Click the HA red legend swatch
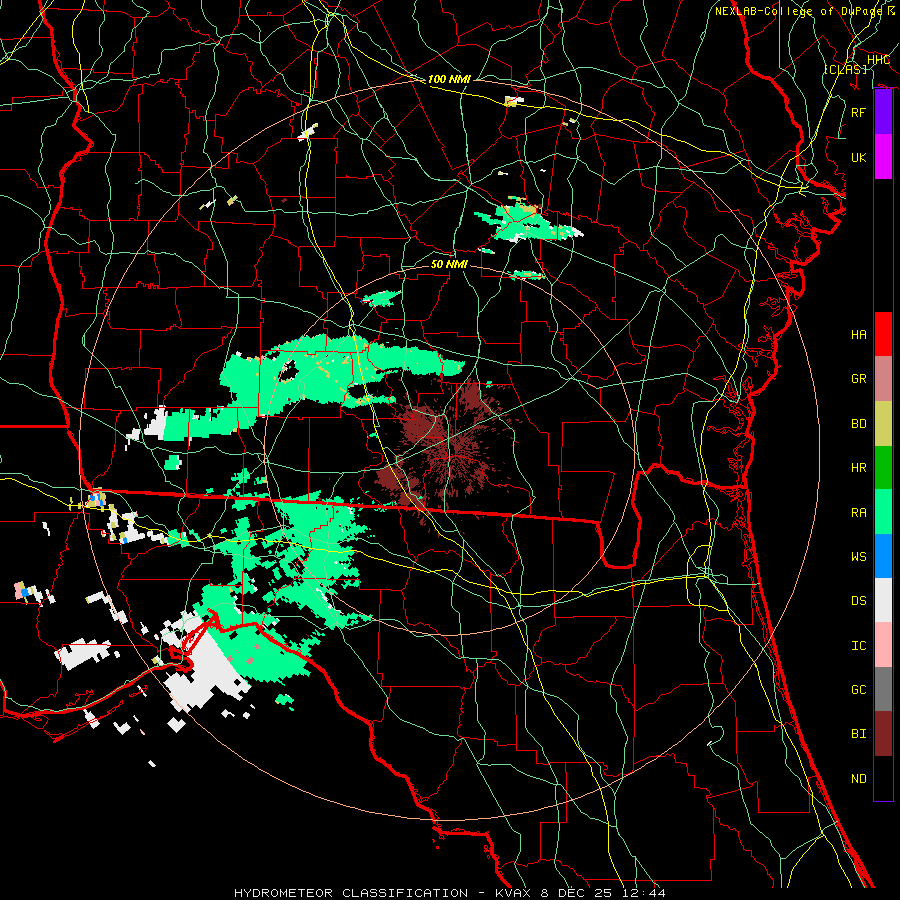Viewport: 900px width, 900px height. pos(883,334)
